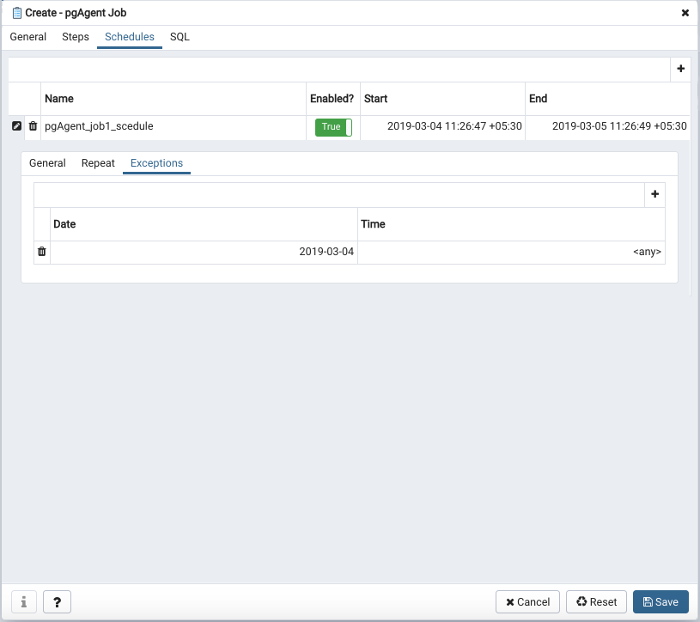Click the Reset button

596,602
